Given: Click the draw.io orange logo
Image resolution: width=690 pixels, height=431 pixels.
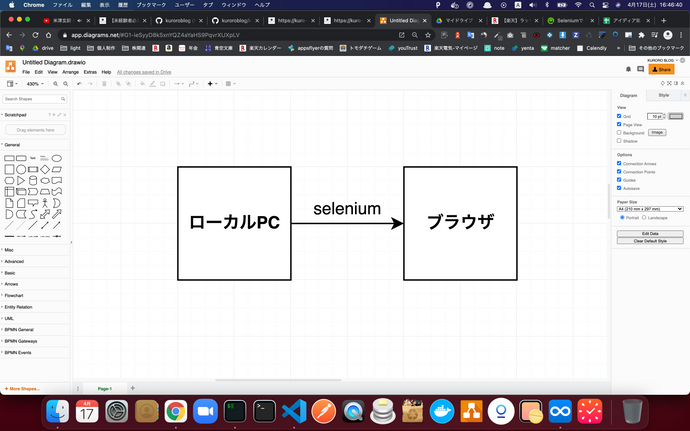Looking at the screenshot, I should point(11,66).
